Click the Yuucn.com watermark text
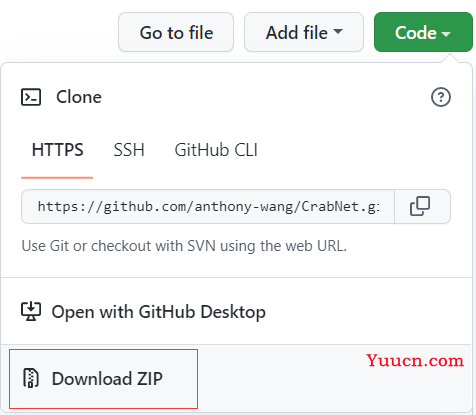476x415 pixels. tap(415, 360)
